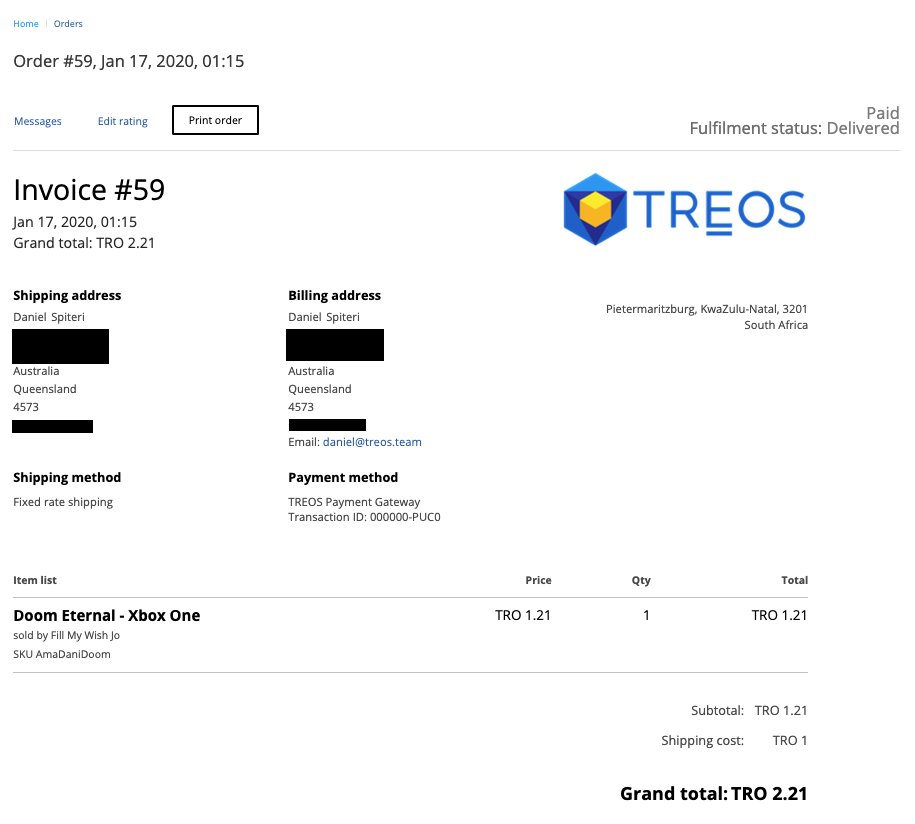
Task: Click TREOS Payment Gateway text
Action: point(354,502)
